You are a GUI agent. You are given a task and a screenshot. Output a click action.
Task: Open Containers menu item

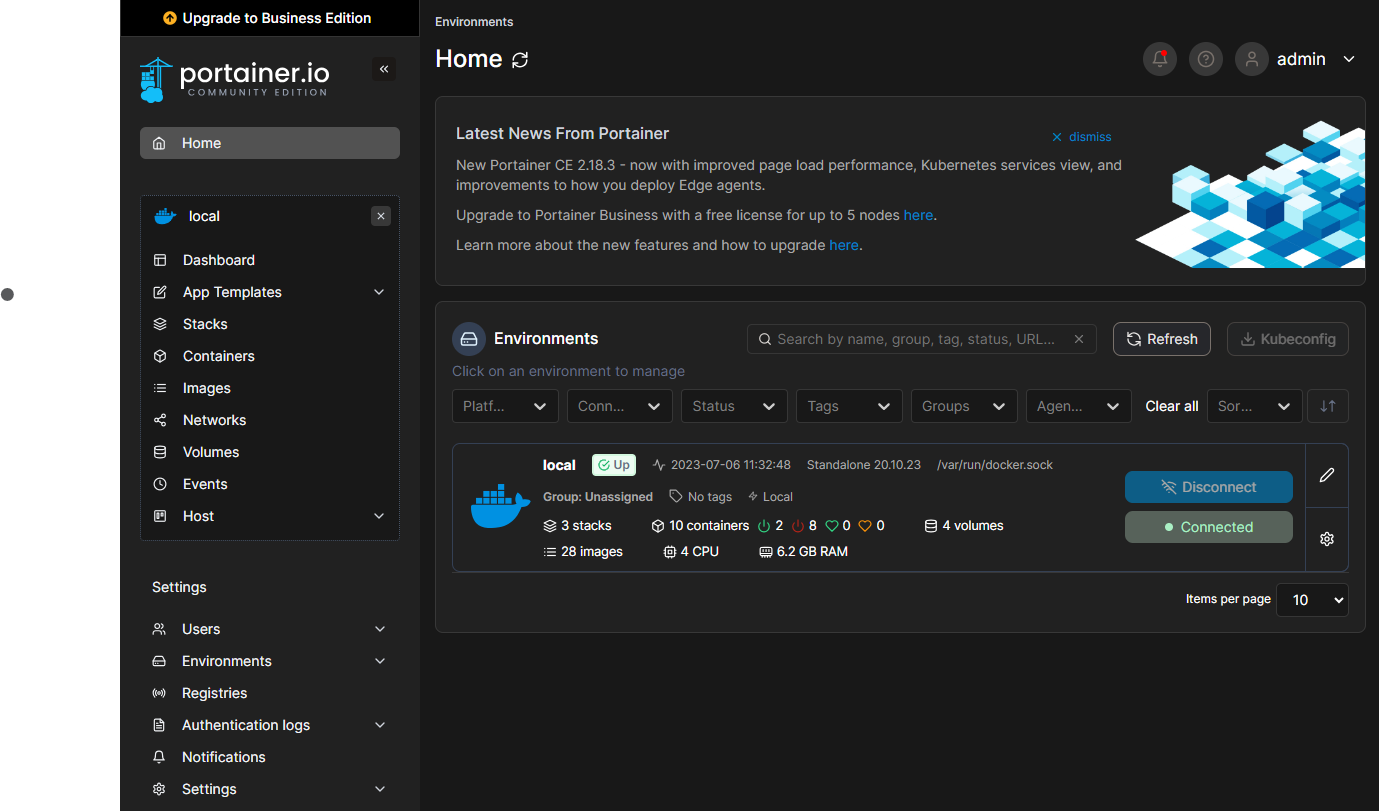[219, 356]
